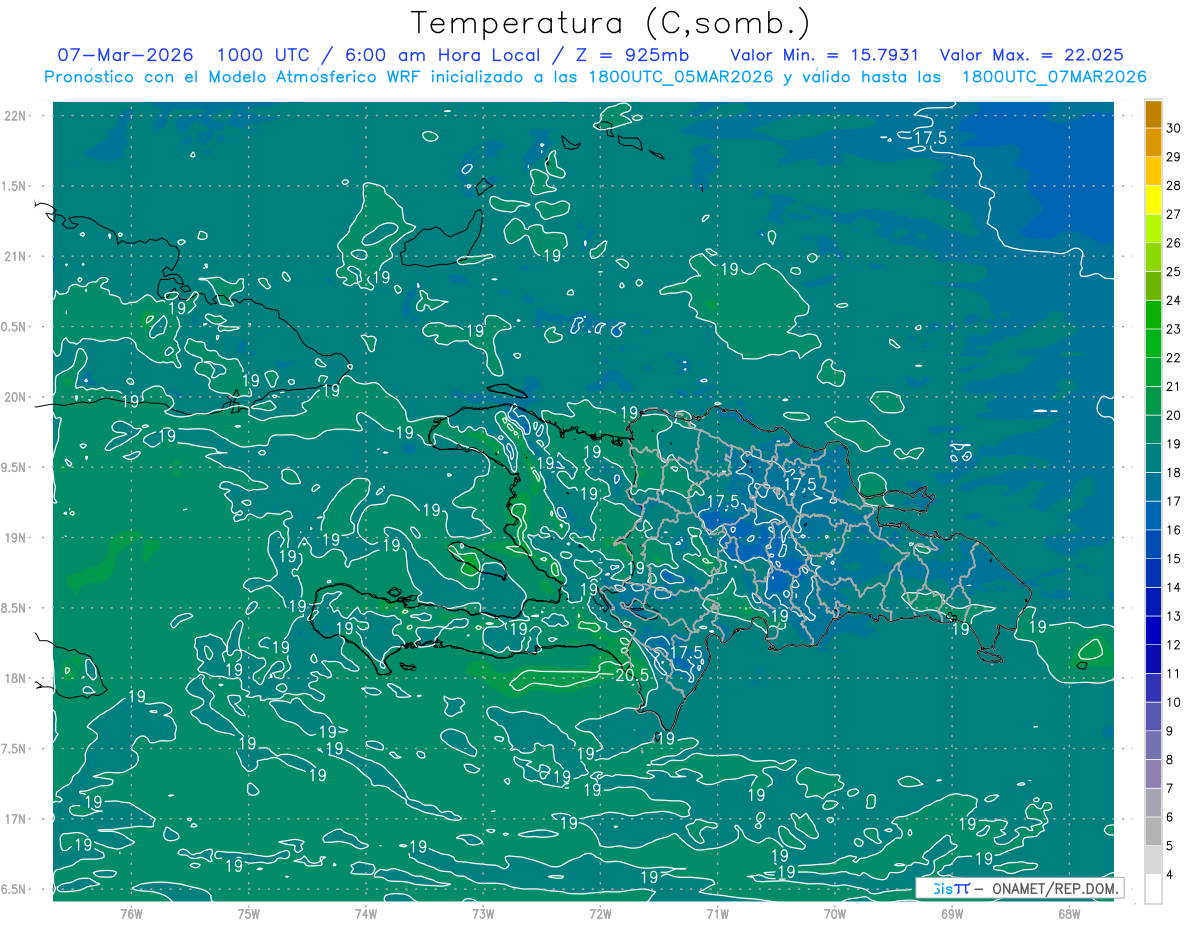Click the color scale value '14'
Viewport: 1200px width, 927px height.
(1174, 587)
